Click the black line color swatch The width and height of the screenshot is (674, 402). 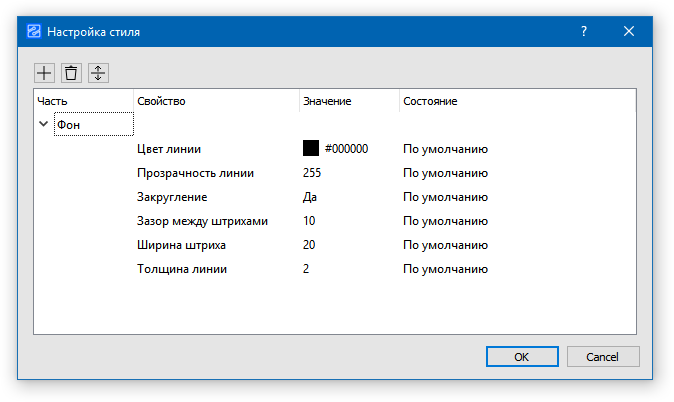click(x=311, y=149)
